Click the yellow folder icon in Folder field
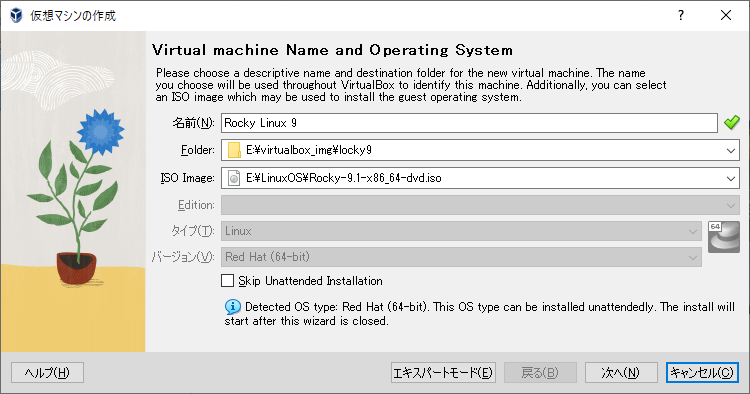750x394 pixels. tap(234, 150)
